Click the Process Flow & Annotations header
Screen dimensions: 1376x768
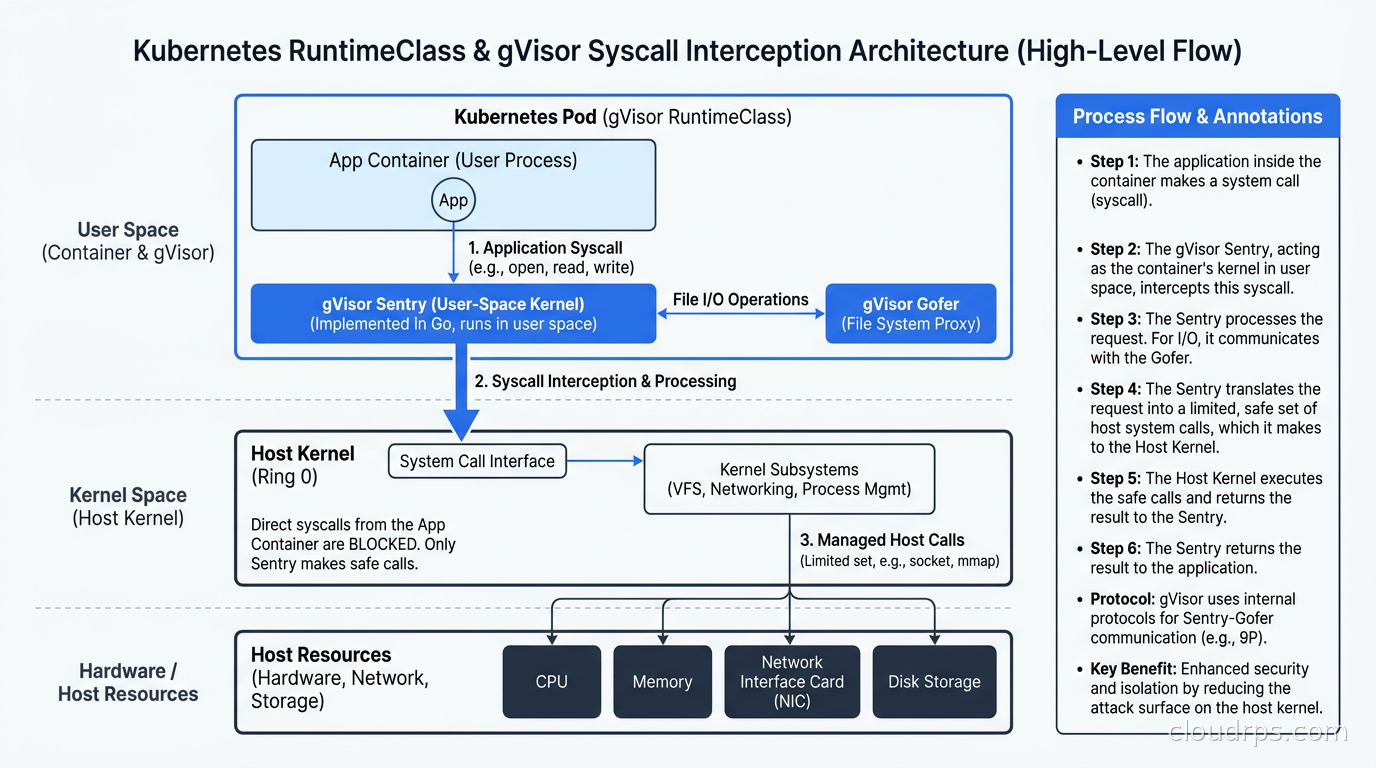[x=1198, y=116]
